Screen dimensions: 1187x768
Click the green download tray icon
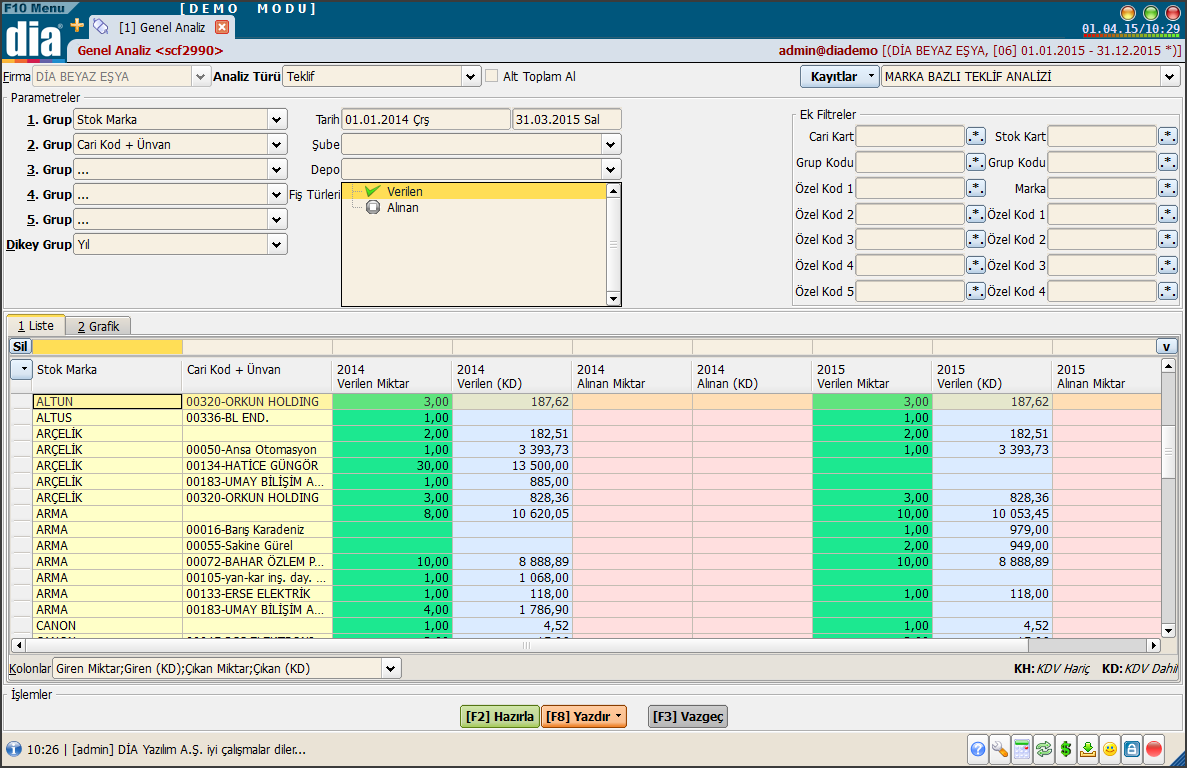coord(1088,749)
